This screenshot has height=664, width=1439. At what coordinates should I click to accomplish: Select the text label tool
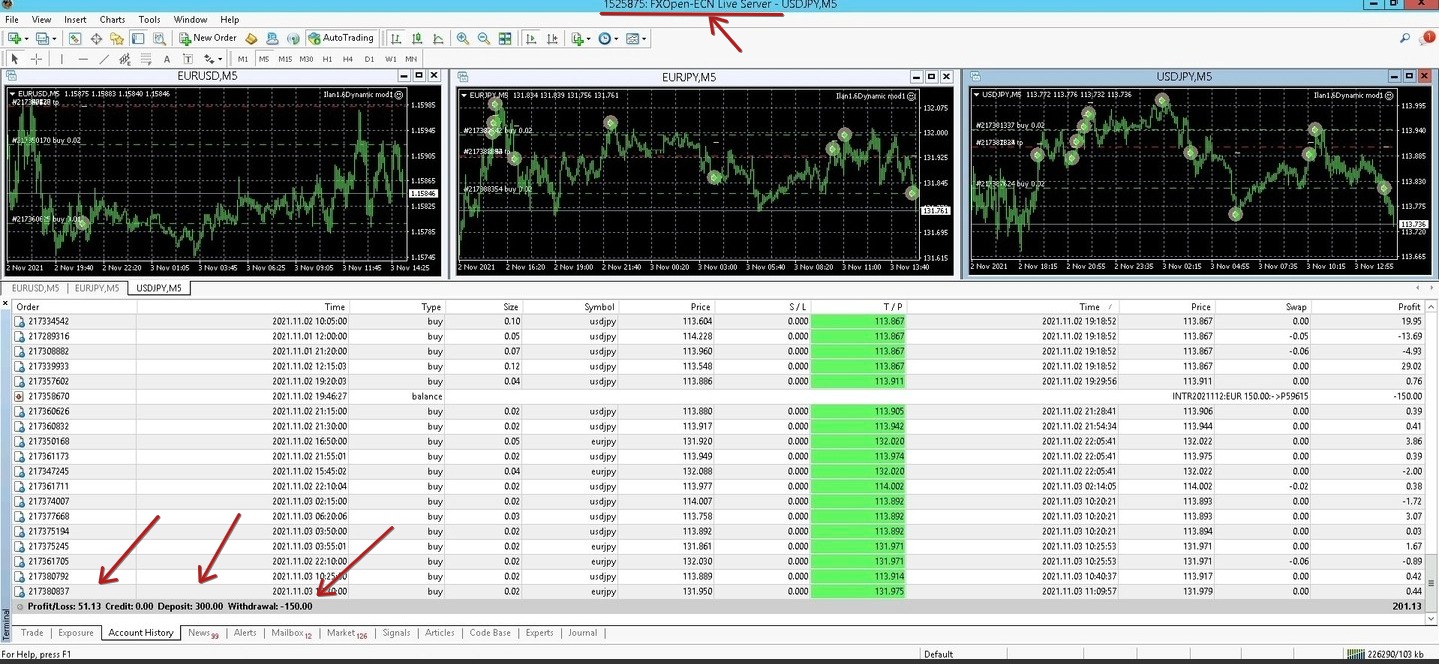(187, 59)
